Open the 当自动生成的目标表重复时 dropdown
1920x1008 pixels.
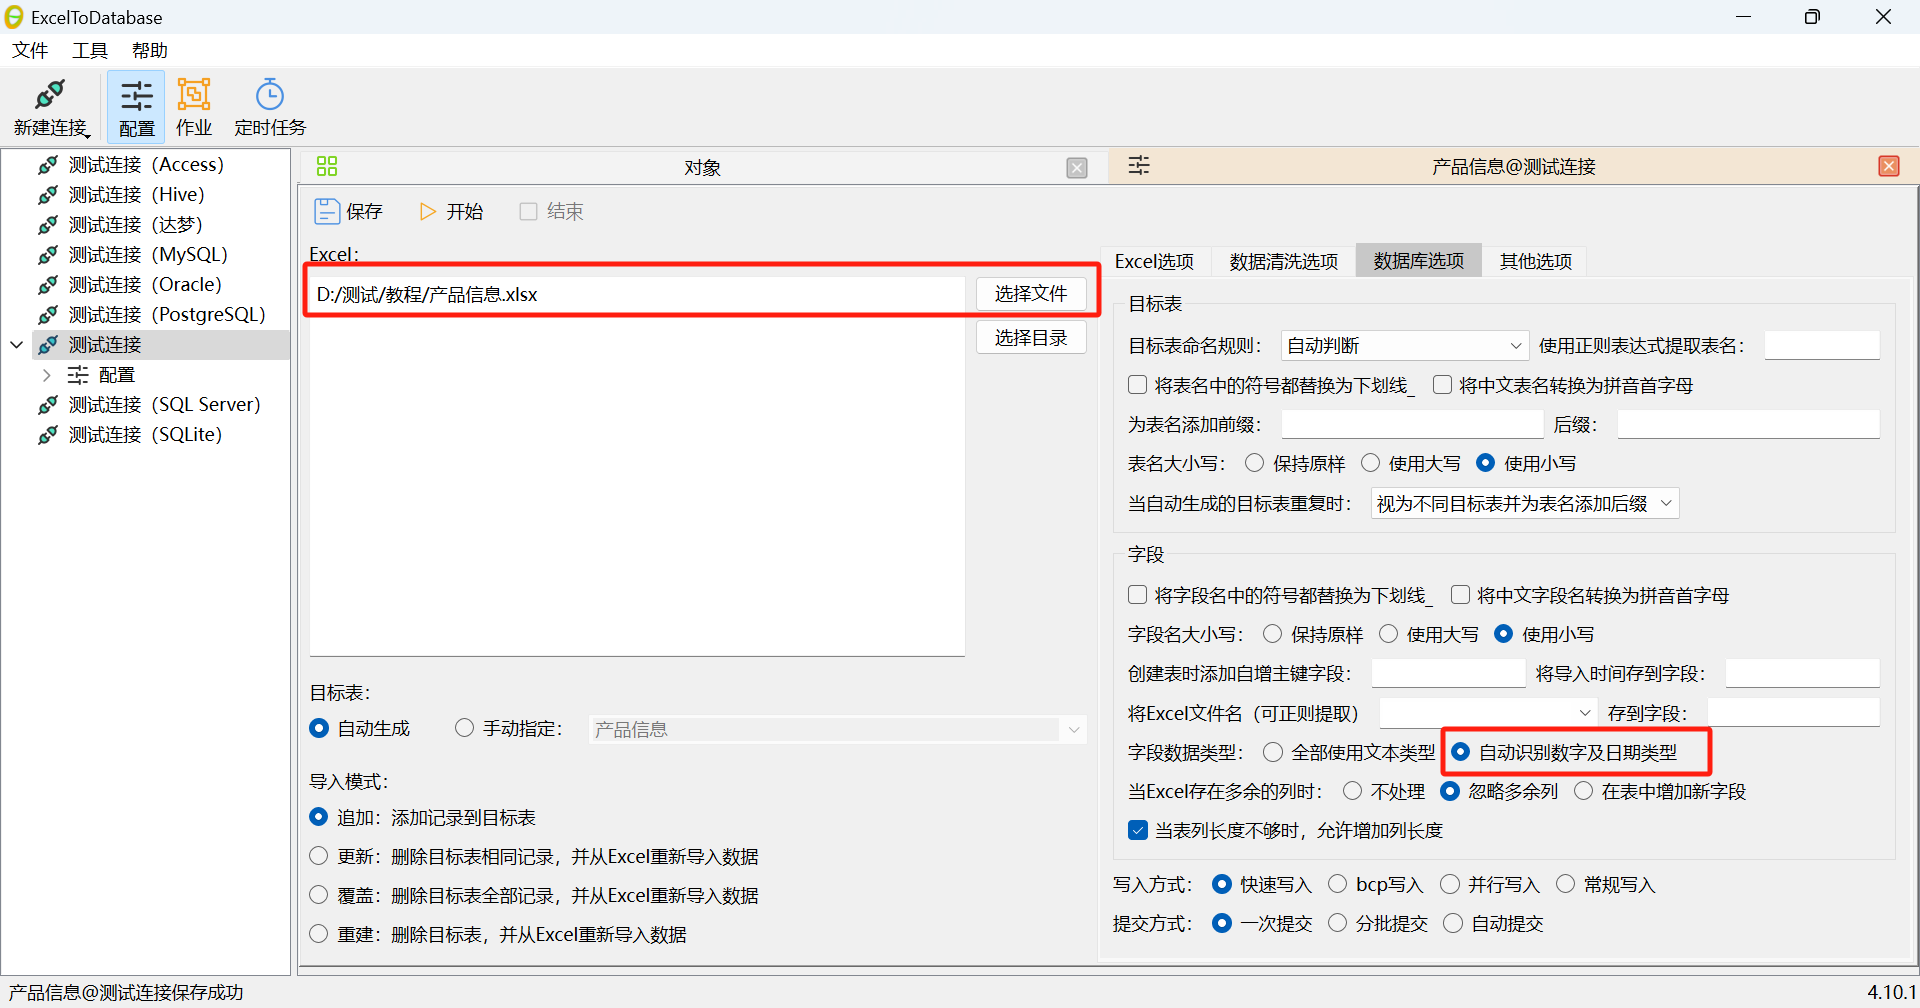pyautogui.click(x=1525, y=504)
